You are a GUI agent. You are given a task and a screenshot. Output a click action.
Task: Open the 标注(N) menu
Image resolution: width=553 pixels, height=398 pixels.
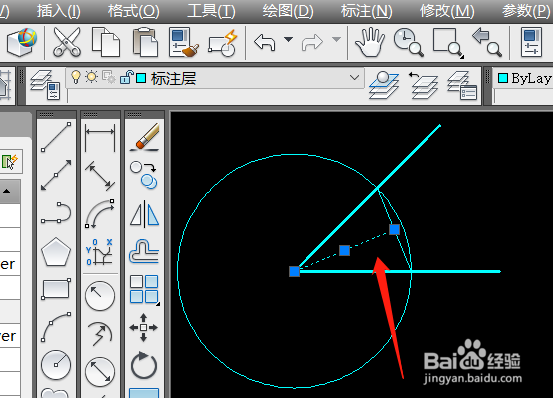point(366,11)
